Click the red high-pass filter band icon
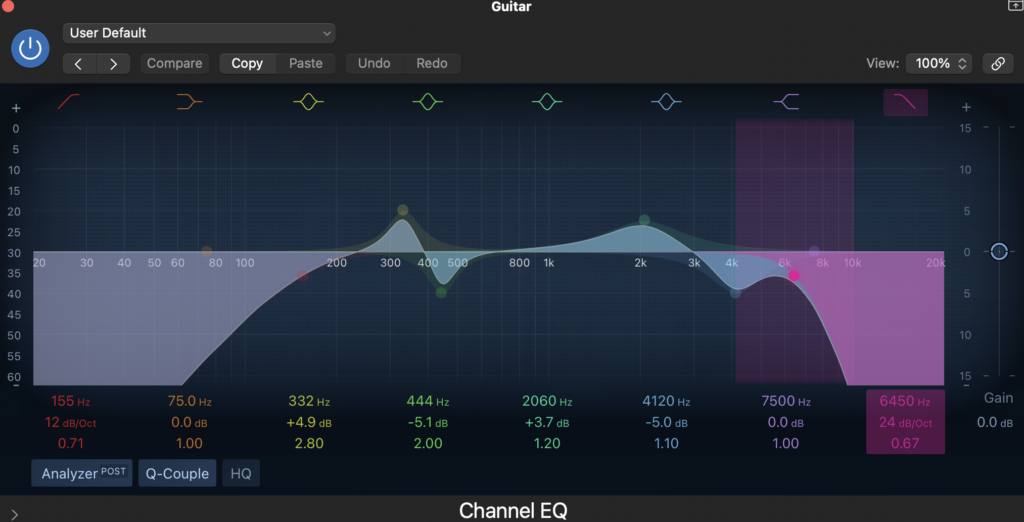 (x=68, y=102)
